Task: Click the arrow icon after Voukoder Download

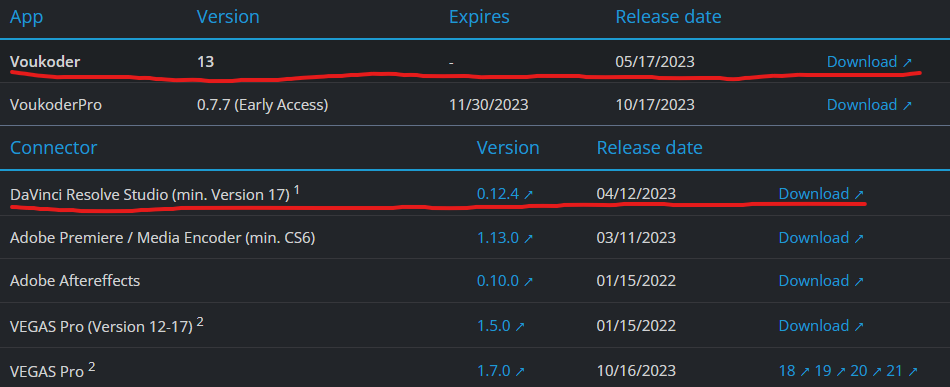Action: pyautogui.click(x=906, y=62)
